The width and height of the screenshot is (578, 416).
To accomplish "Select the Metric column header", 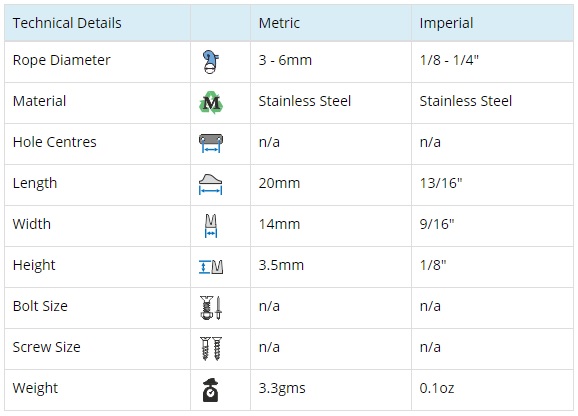I will tap(331, 23).
